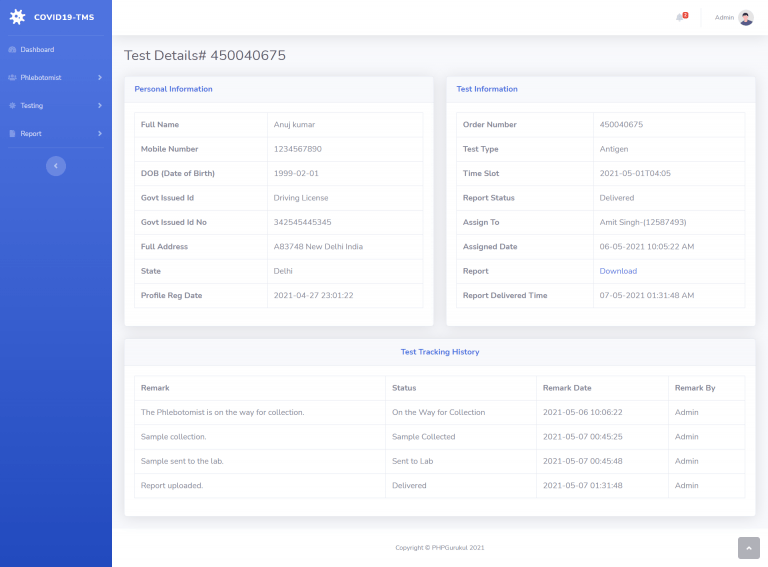Open the notifications bell icon
The width and height of the screenshot is (768, 567).
681,17
